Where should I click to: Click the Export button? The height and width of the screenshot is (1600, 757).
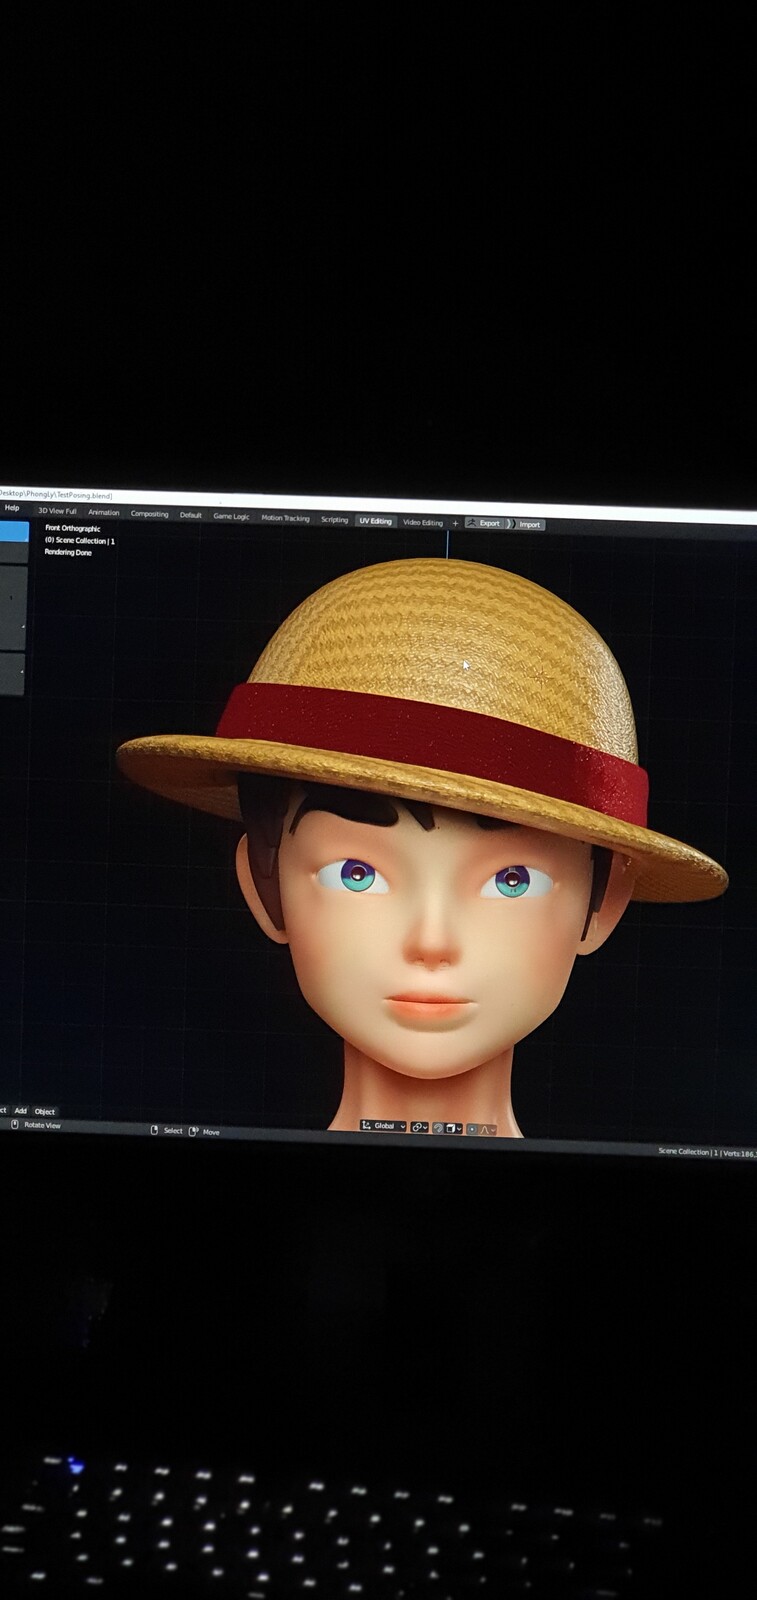pyautogui.click(x=484, y=523)
